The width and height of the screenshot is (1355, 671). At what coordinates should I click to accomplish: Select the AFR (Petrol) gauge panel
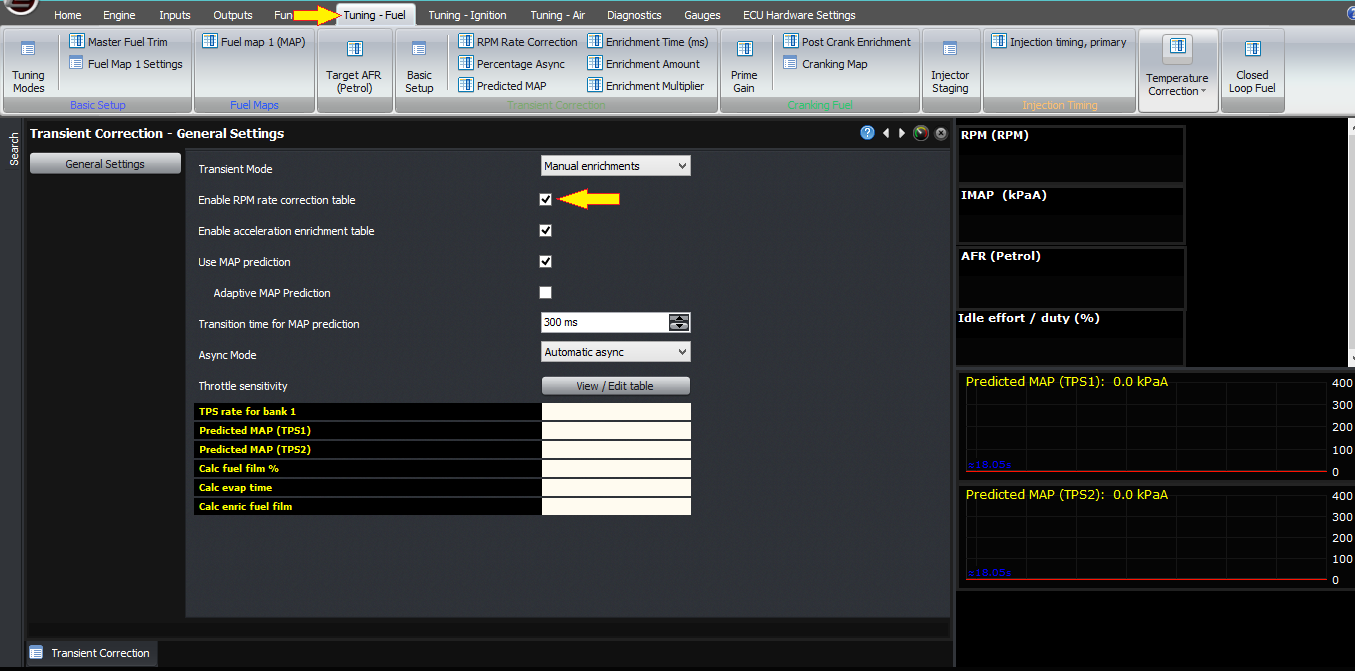tap(1070, 277)
